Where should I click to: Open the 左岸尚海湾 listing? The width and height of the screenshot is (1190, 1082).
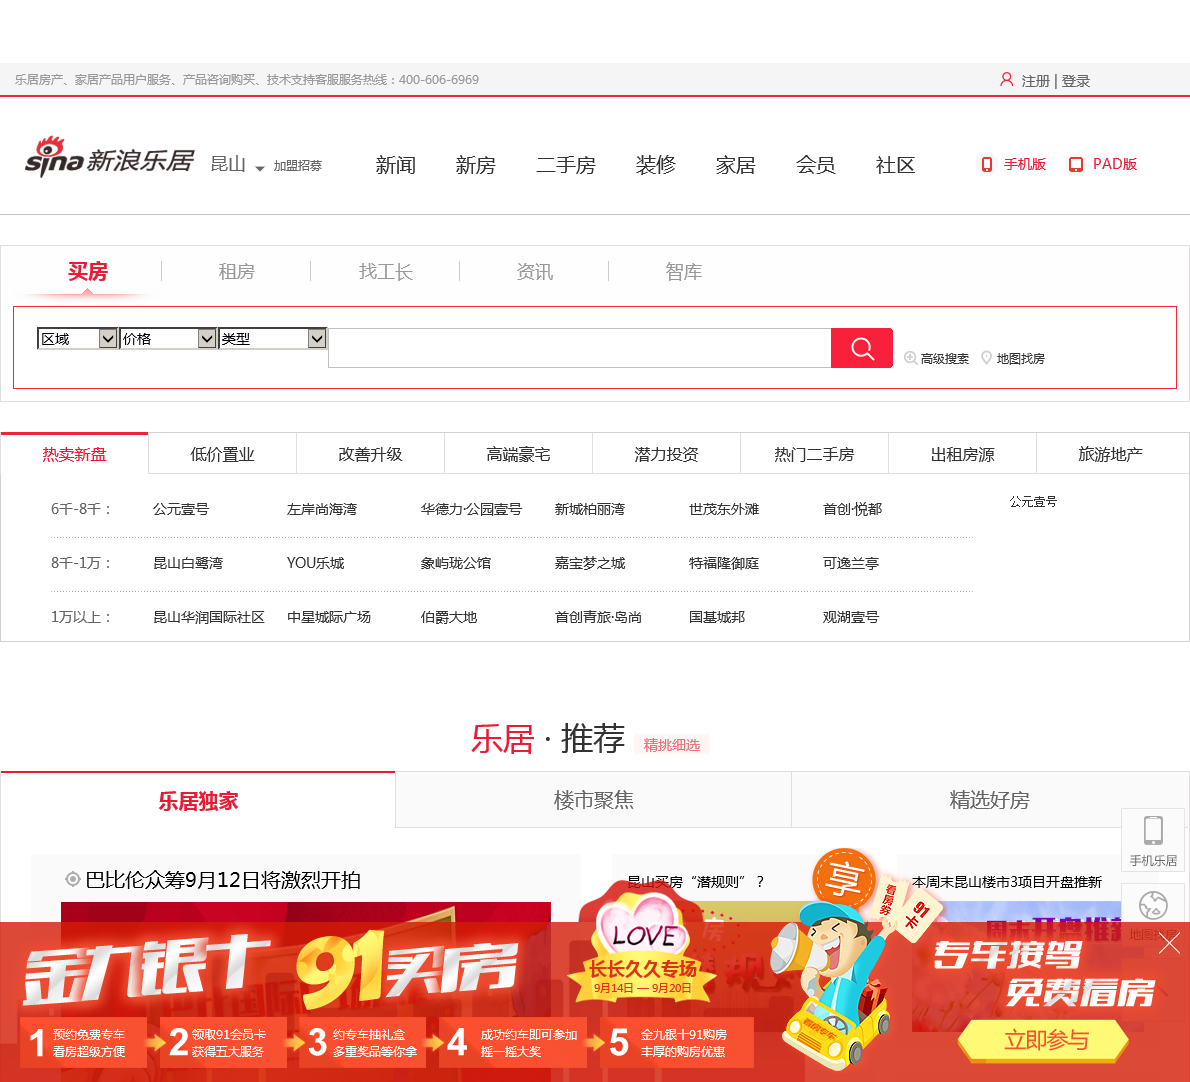(x=322, y=509)
